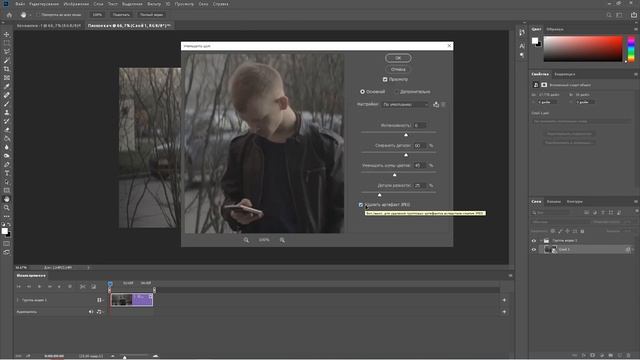Click the scissors split-clip icon in Timeline

coord(83,287)
